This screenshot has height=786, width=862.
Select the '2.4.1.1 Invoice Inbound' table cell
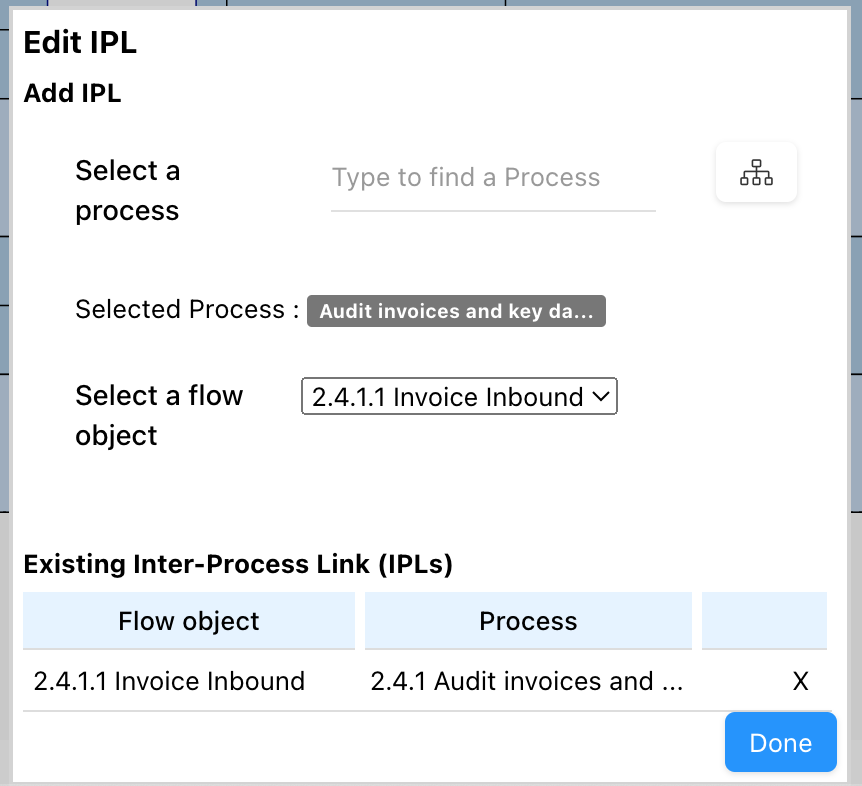169,682
